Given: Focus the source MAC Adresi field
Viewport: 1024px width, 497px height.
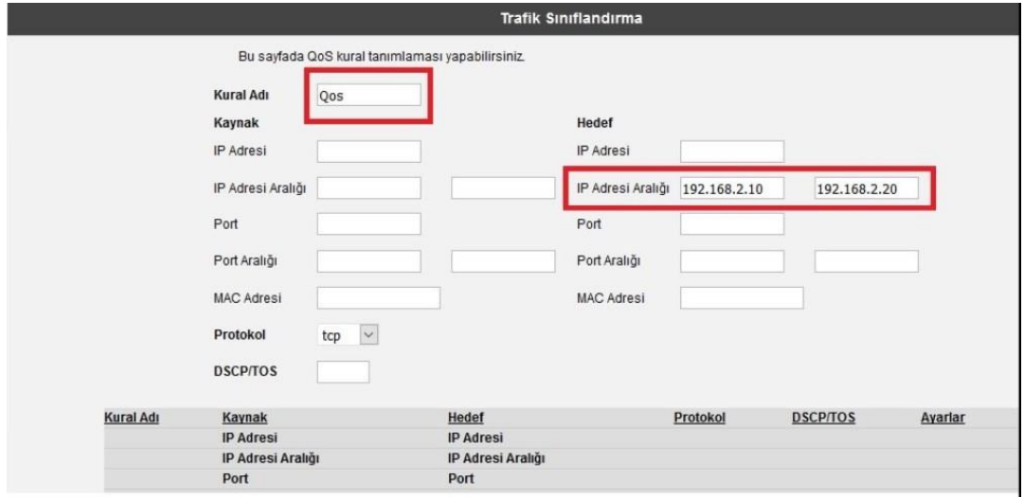Looking at the screenshot, I should point(378,298).
